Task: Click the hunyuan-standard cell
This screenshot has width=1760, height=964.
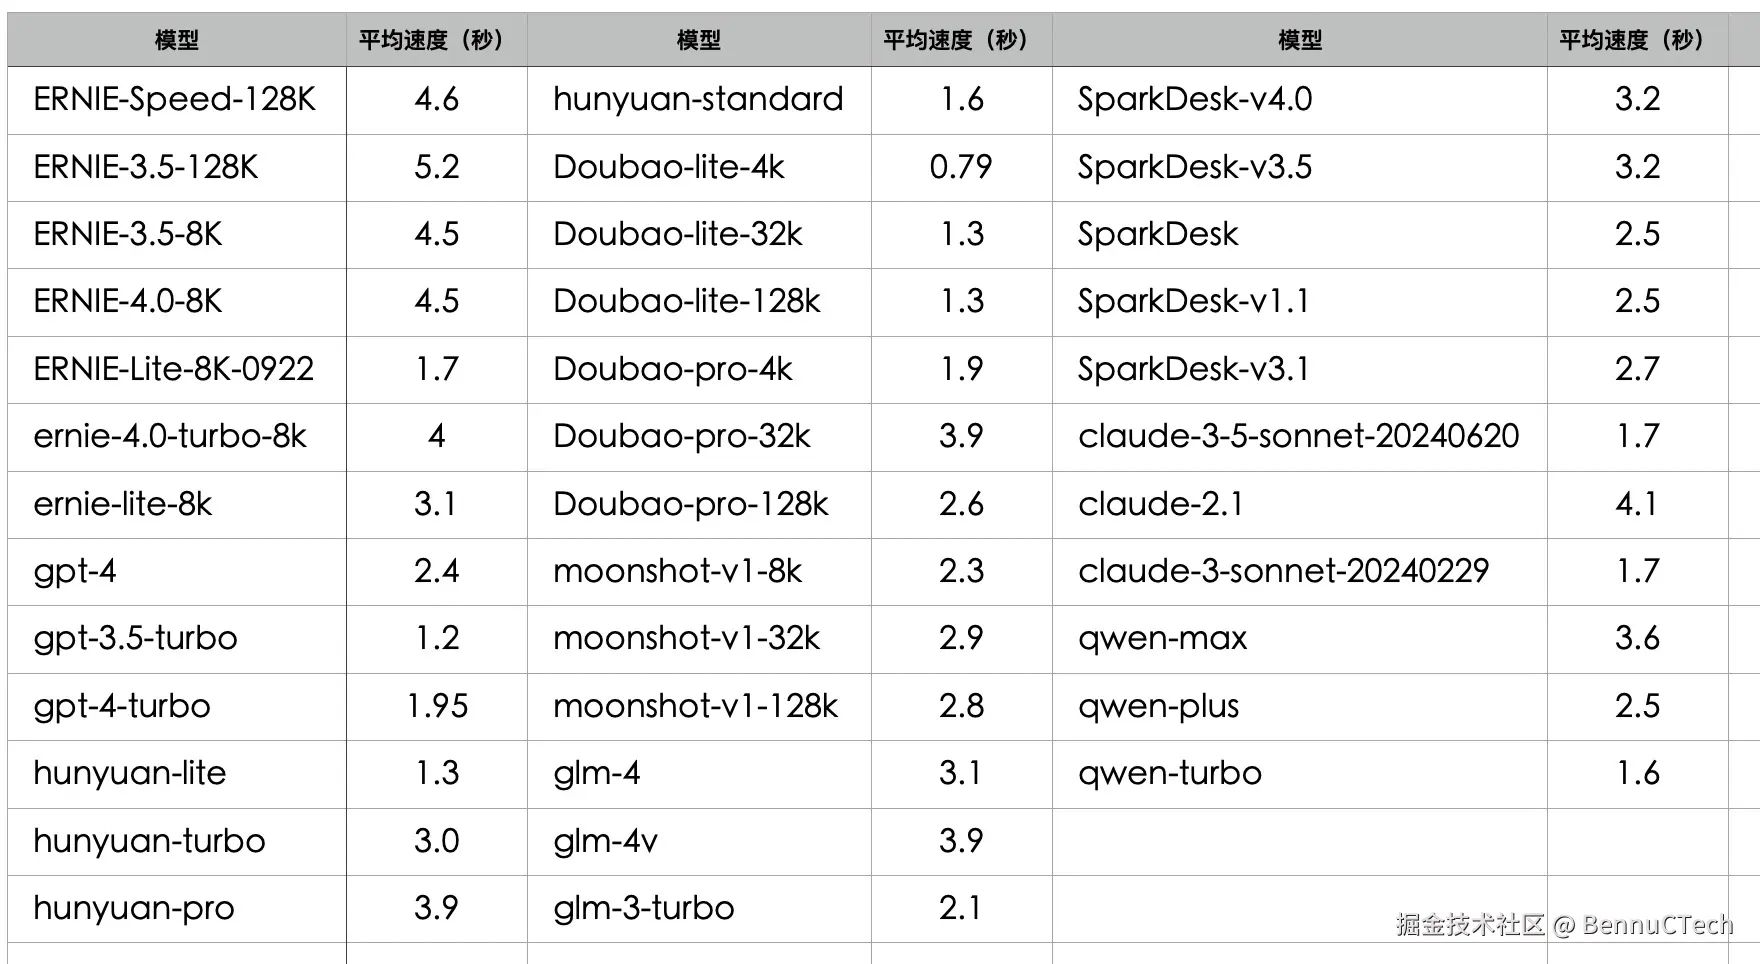Action: tap(698, 99)
